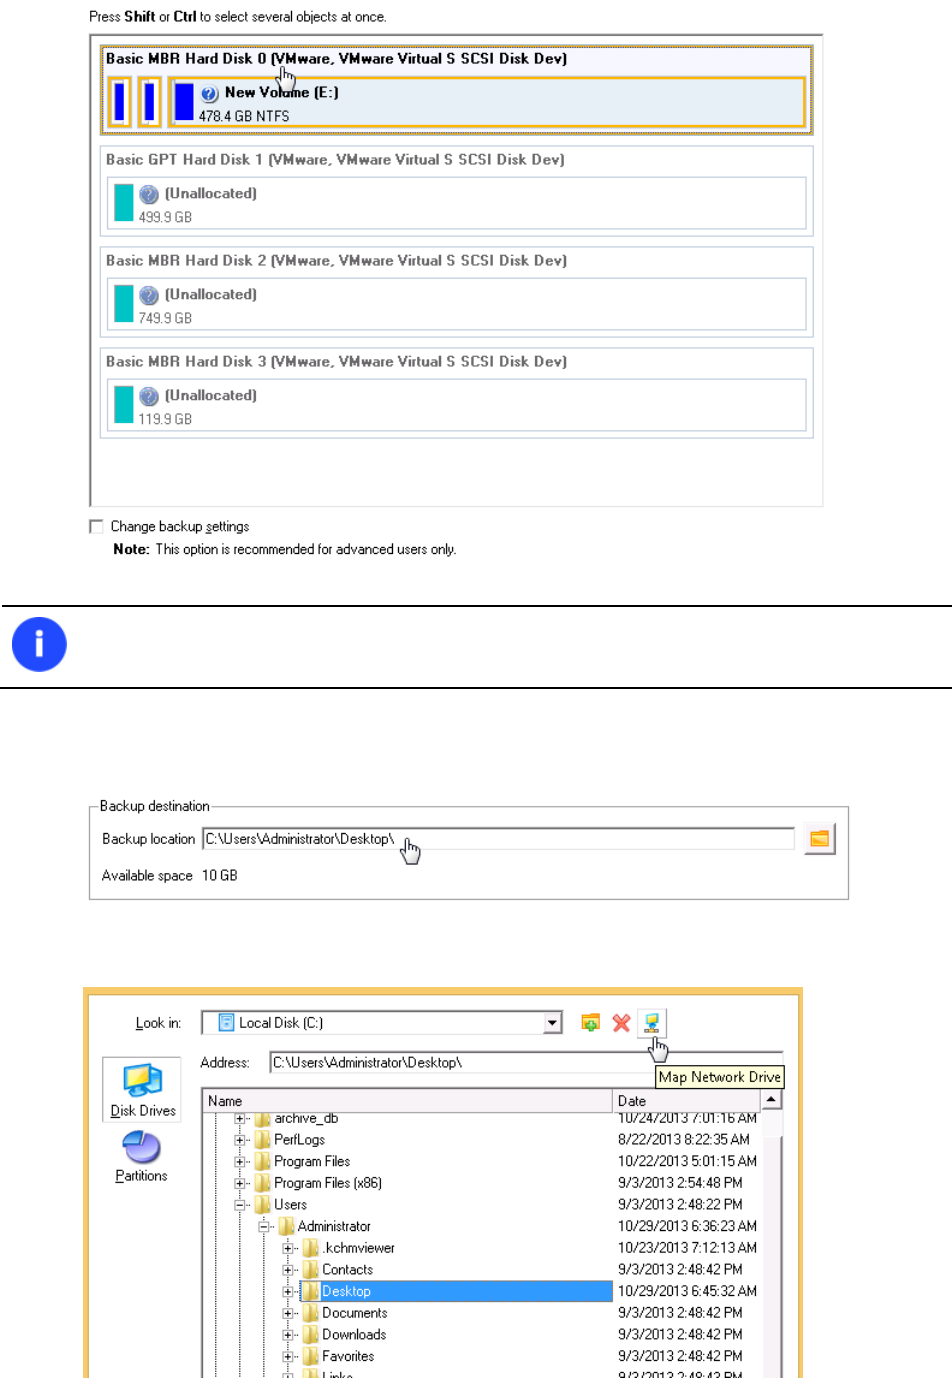Select the .kchmviewer folder

click(358, 1249)
